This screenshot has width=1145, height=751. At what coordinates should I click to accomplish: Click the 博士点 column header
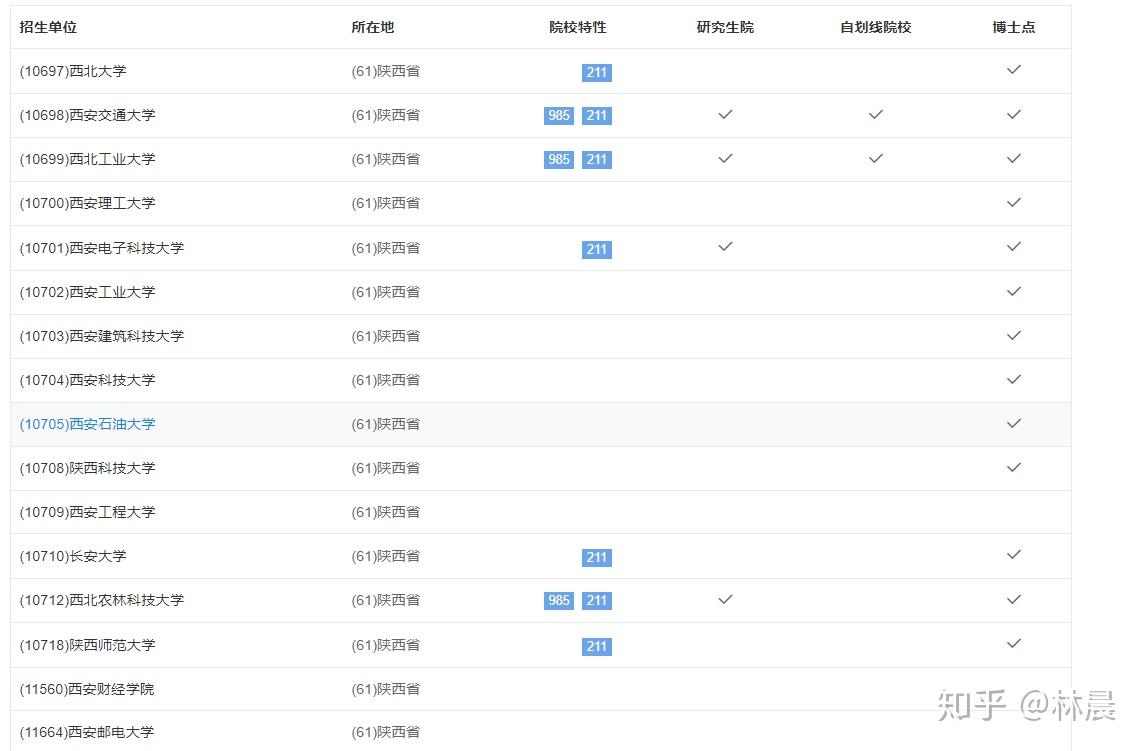tap(1014, 27)
